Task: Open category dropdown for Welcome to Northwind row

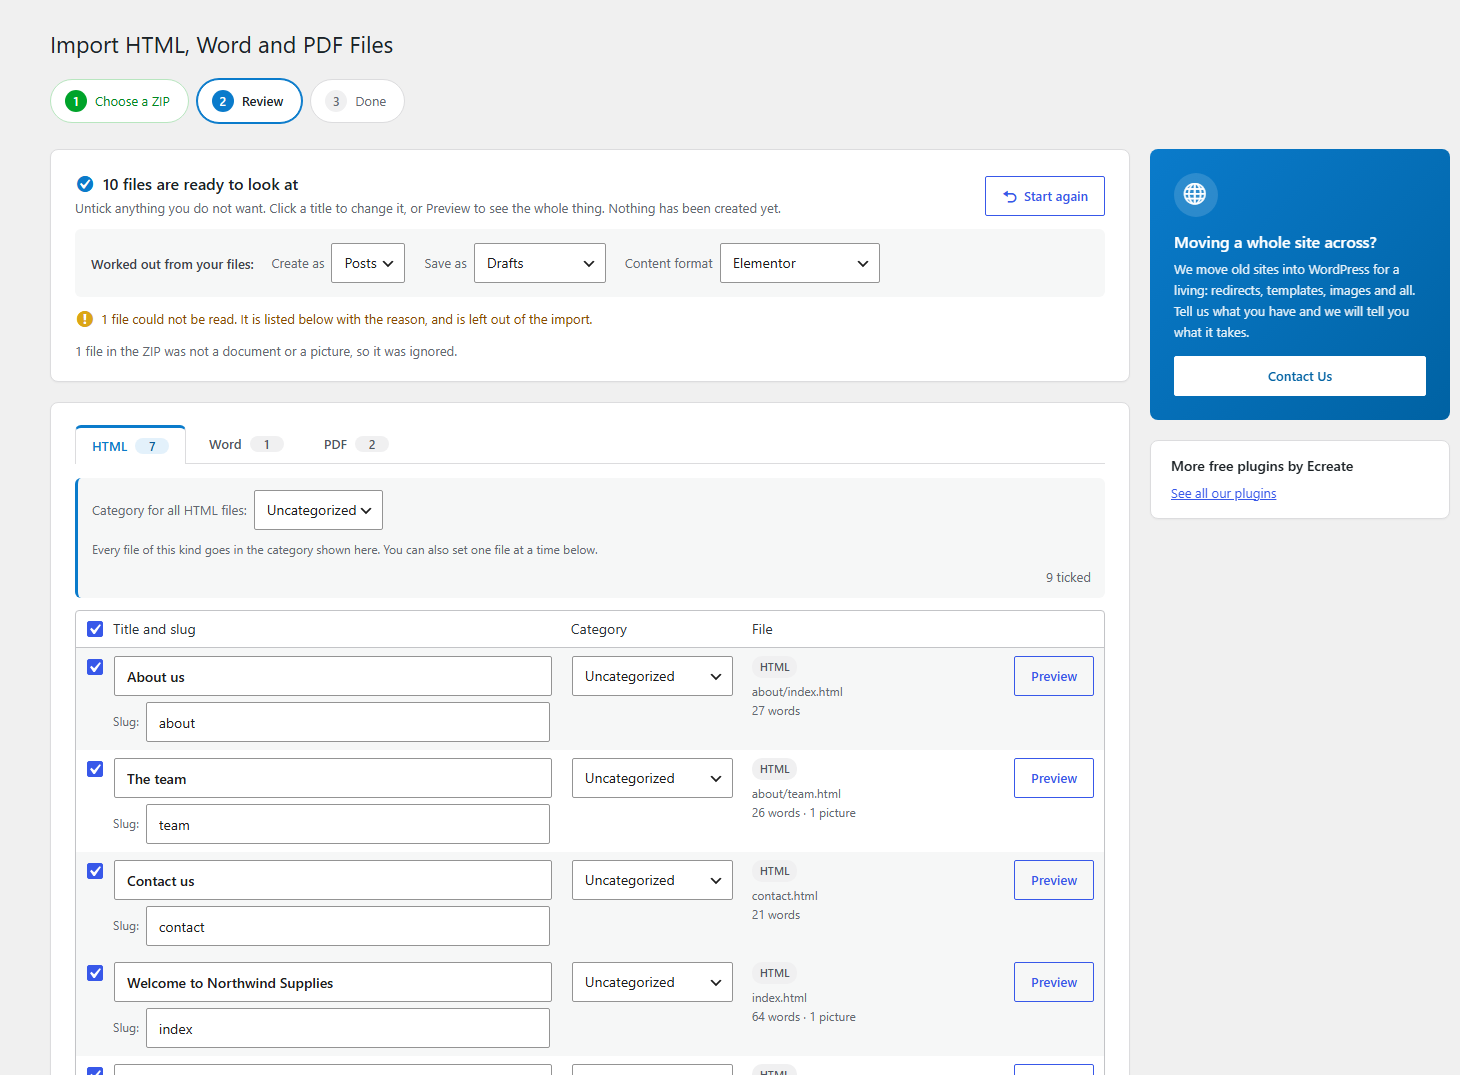Action: pos(652,982)
